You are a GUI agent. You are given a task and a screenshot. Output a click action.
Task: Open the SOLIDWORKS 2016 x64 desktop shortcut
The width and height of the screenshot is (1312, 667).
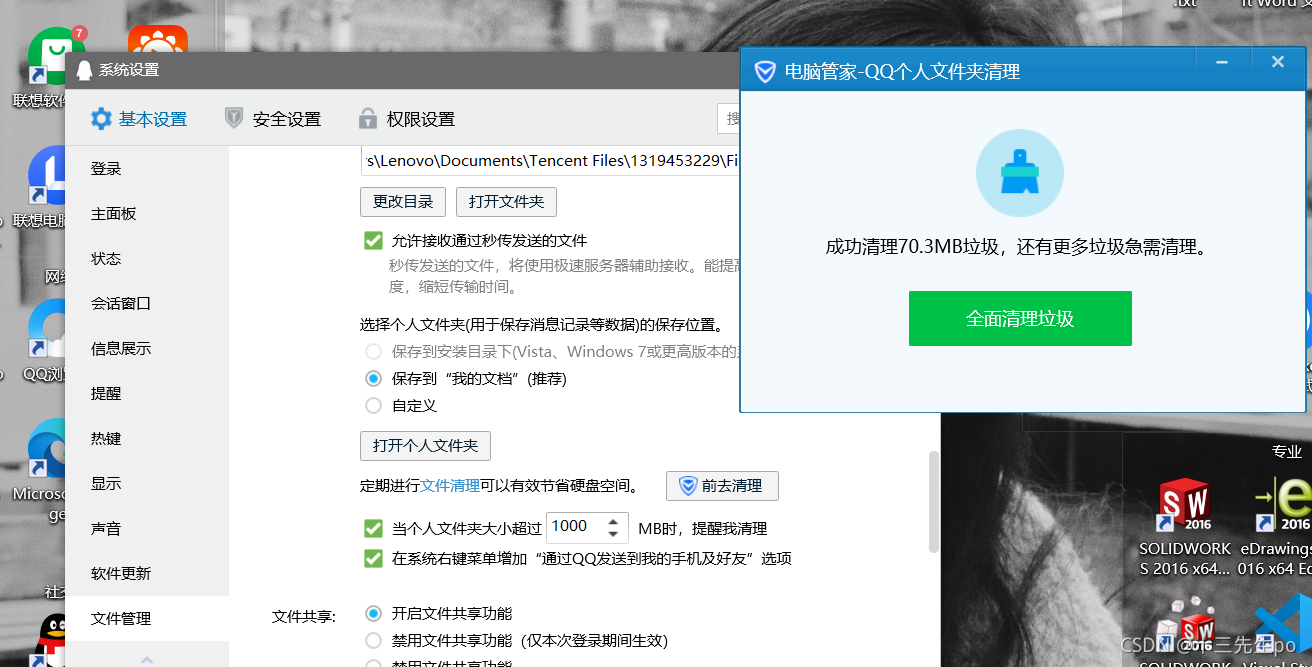[1183, 528]
